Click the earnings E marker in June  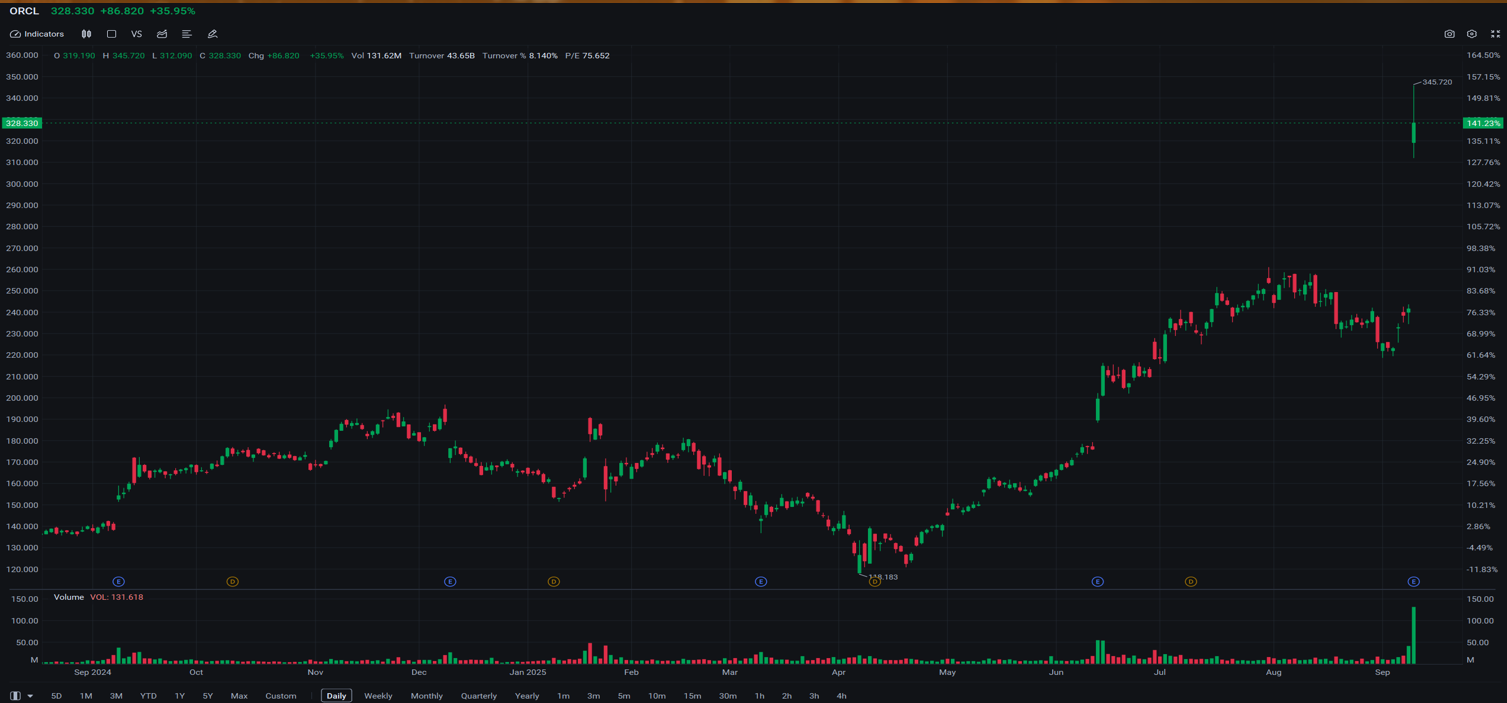(x=1097, y=582)
